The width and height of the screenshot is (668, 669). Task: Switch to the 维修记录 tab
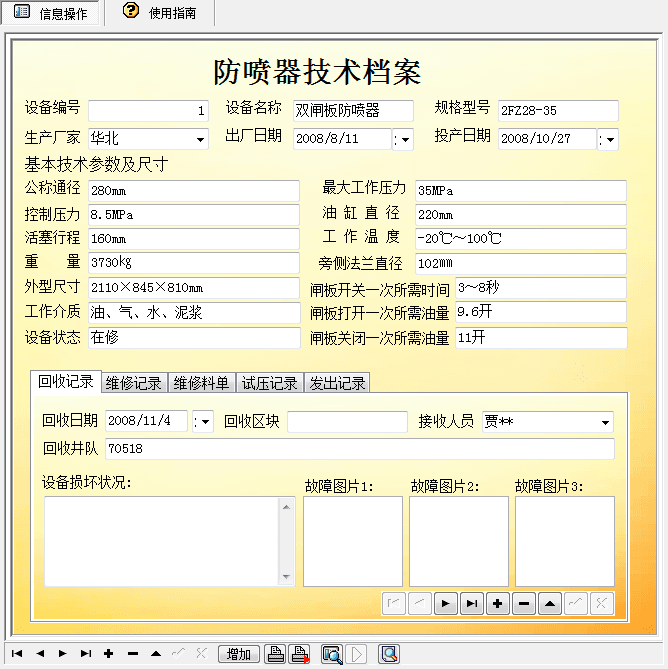click(134, 383)
